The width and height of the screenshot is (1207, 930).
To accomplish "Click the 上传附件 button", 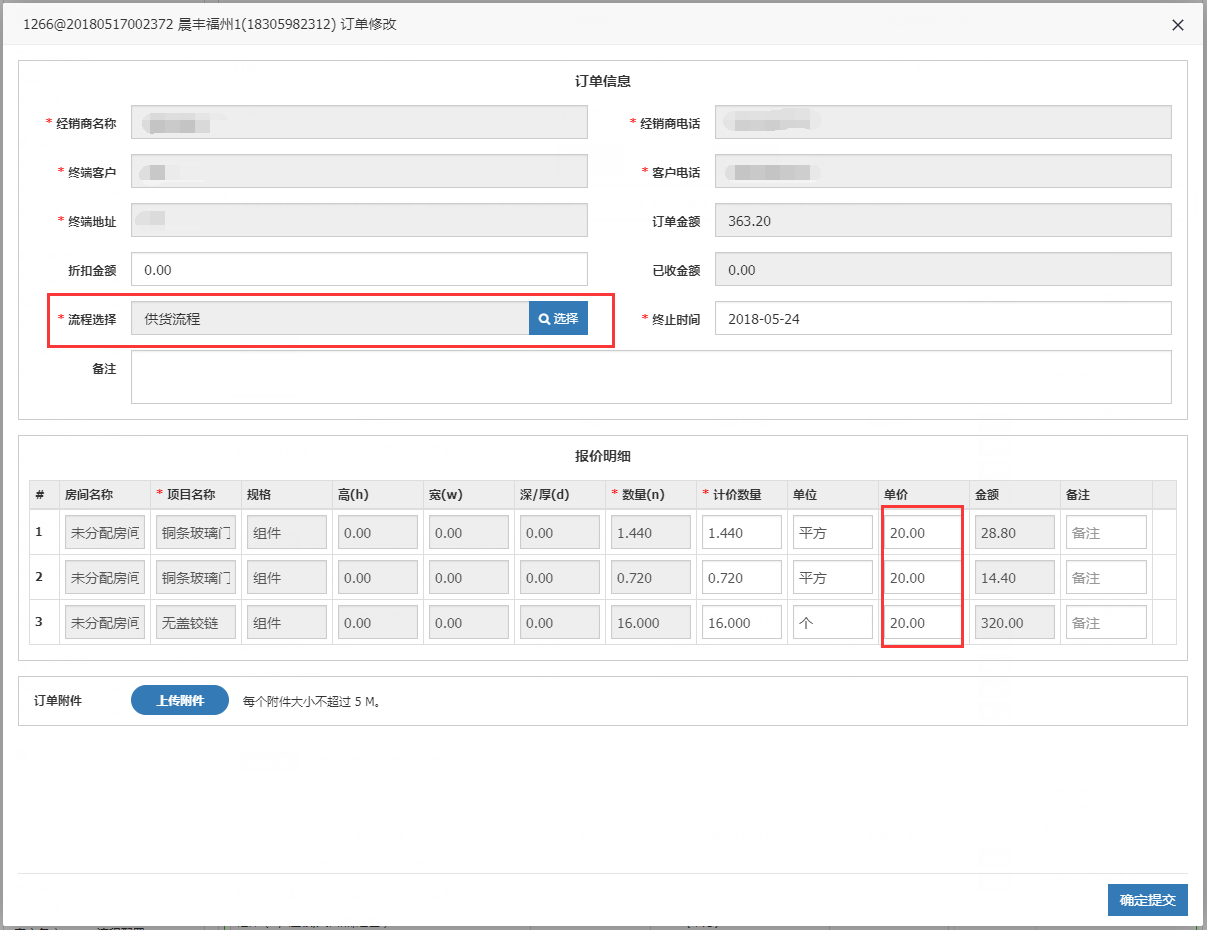I will tap(180, 701).
